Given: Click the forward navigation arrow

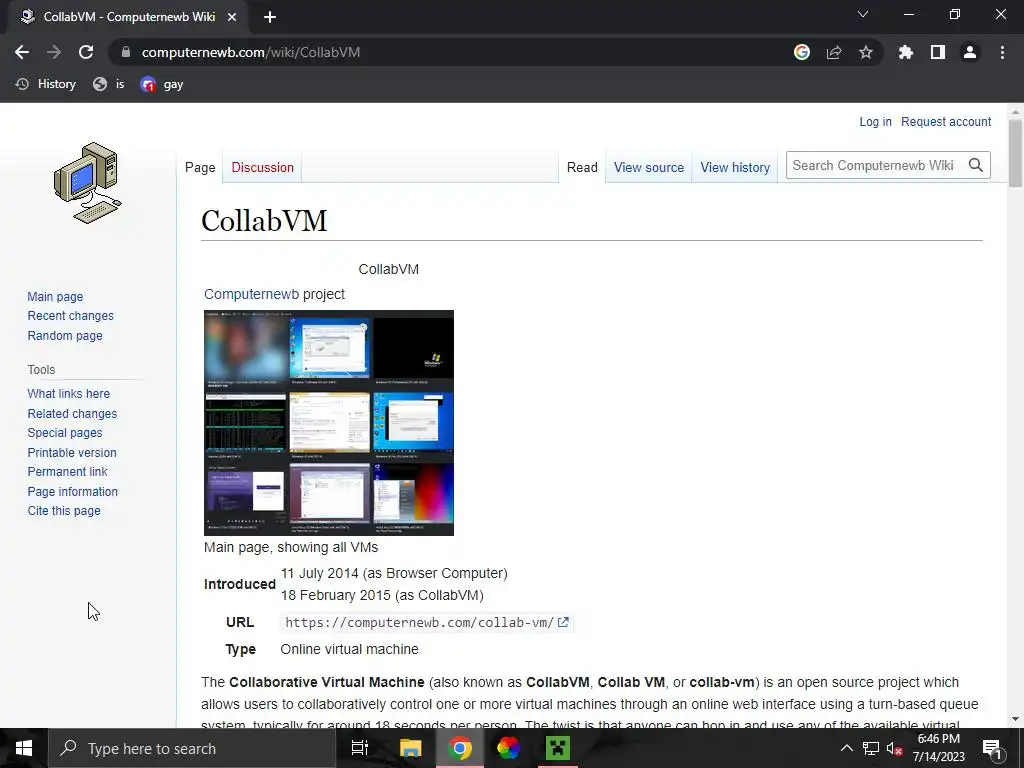Looking at the screenshot, I should coord(54,52).
